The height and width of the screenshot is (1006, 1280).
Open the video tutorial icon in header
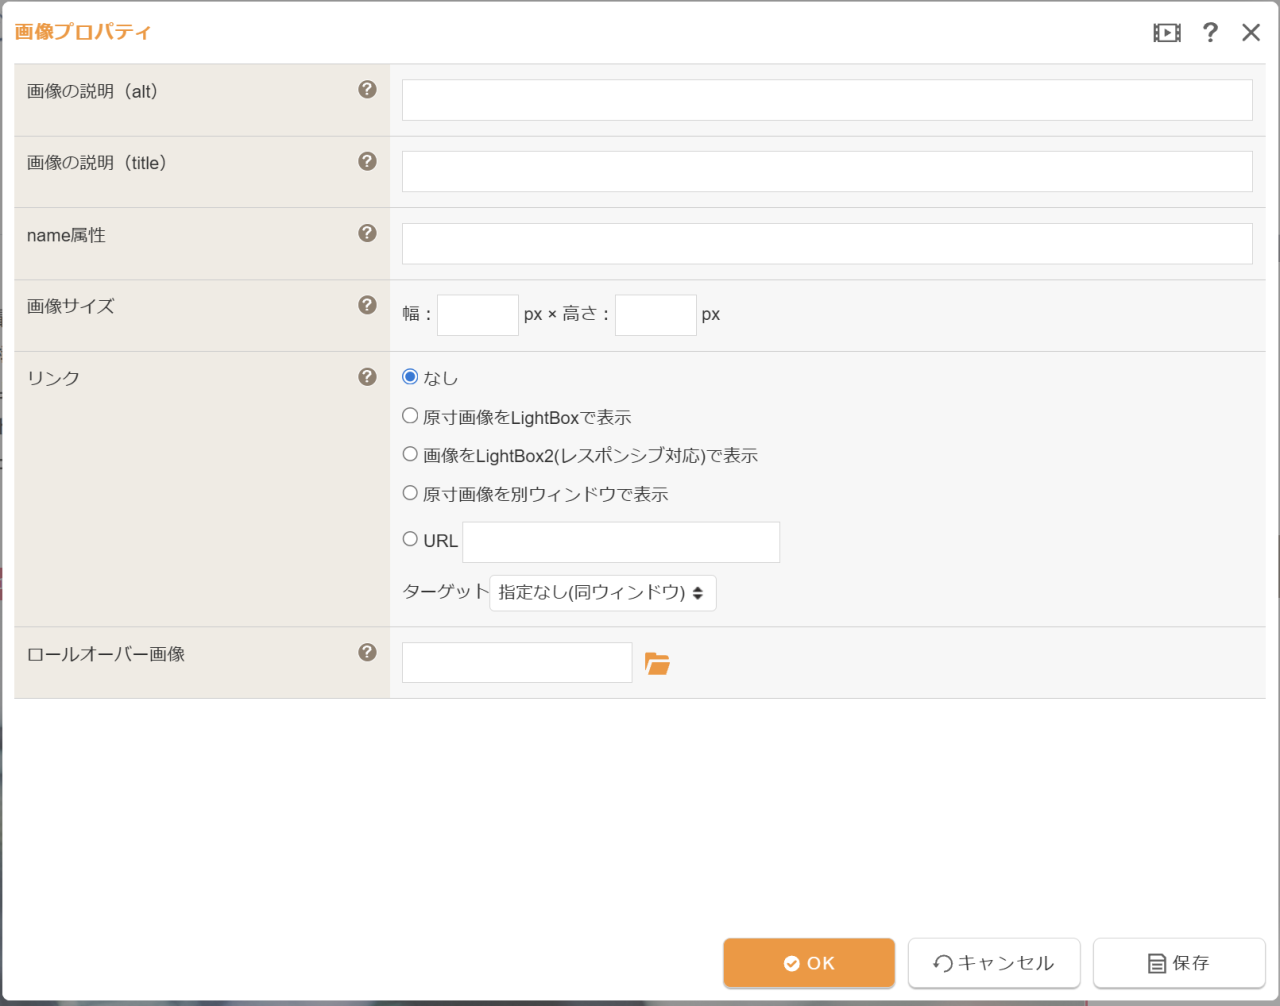pyautogui.click(x=1166, y=33)
